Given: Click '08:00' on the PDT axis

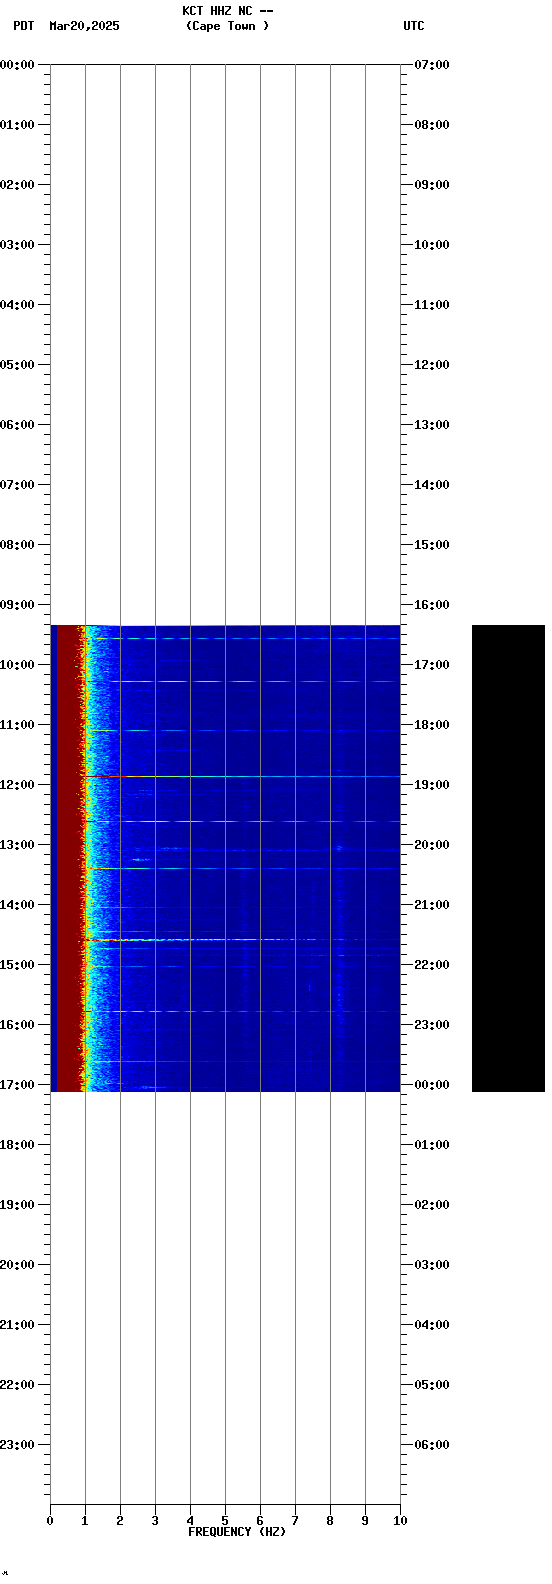Looking at the screenshot, I should pyautogui.click(x=17, y=545).
